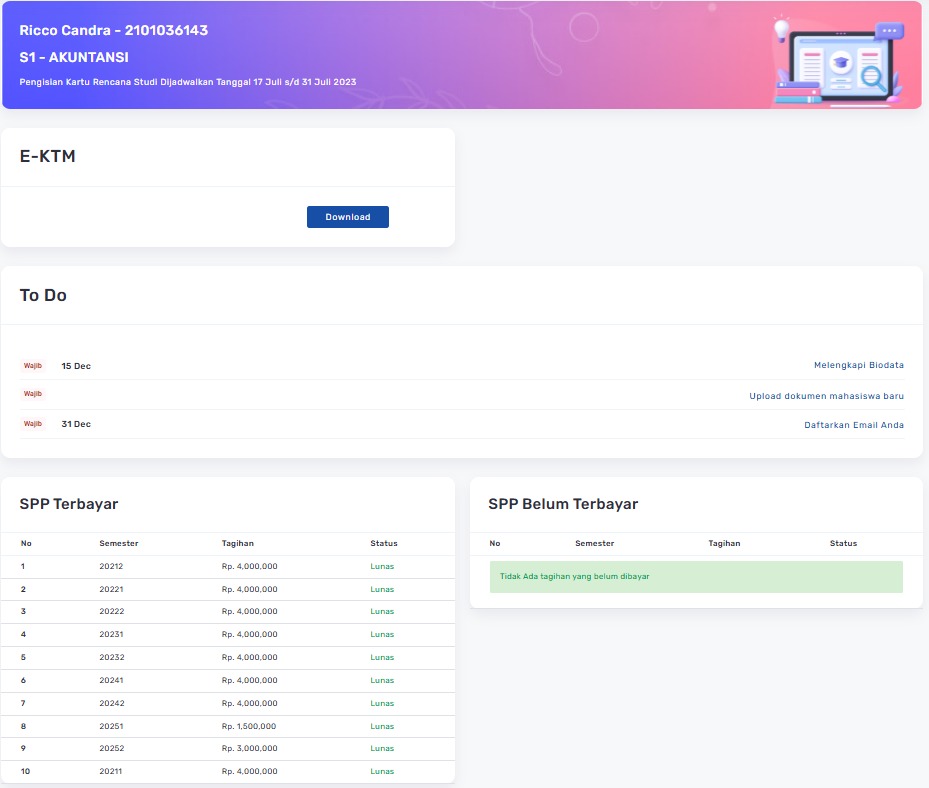929x788 pixels.
Task: Click the Wajib badge beside 15 Dec
Action: point(33,366)
